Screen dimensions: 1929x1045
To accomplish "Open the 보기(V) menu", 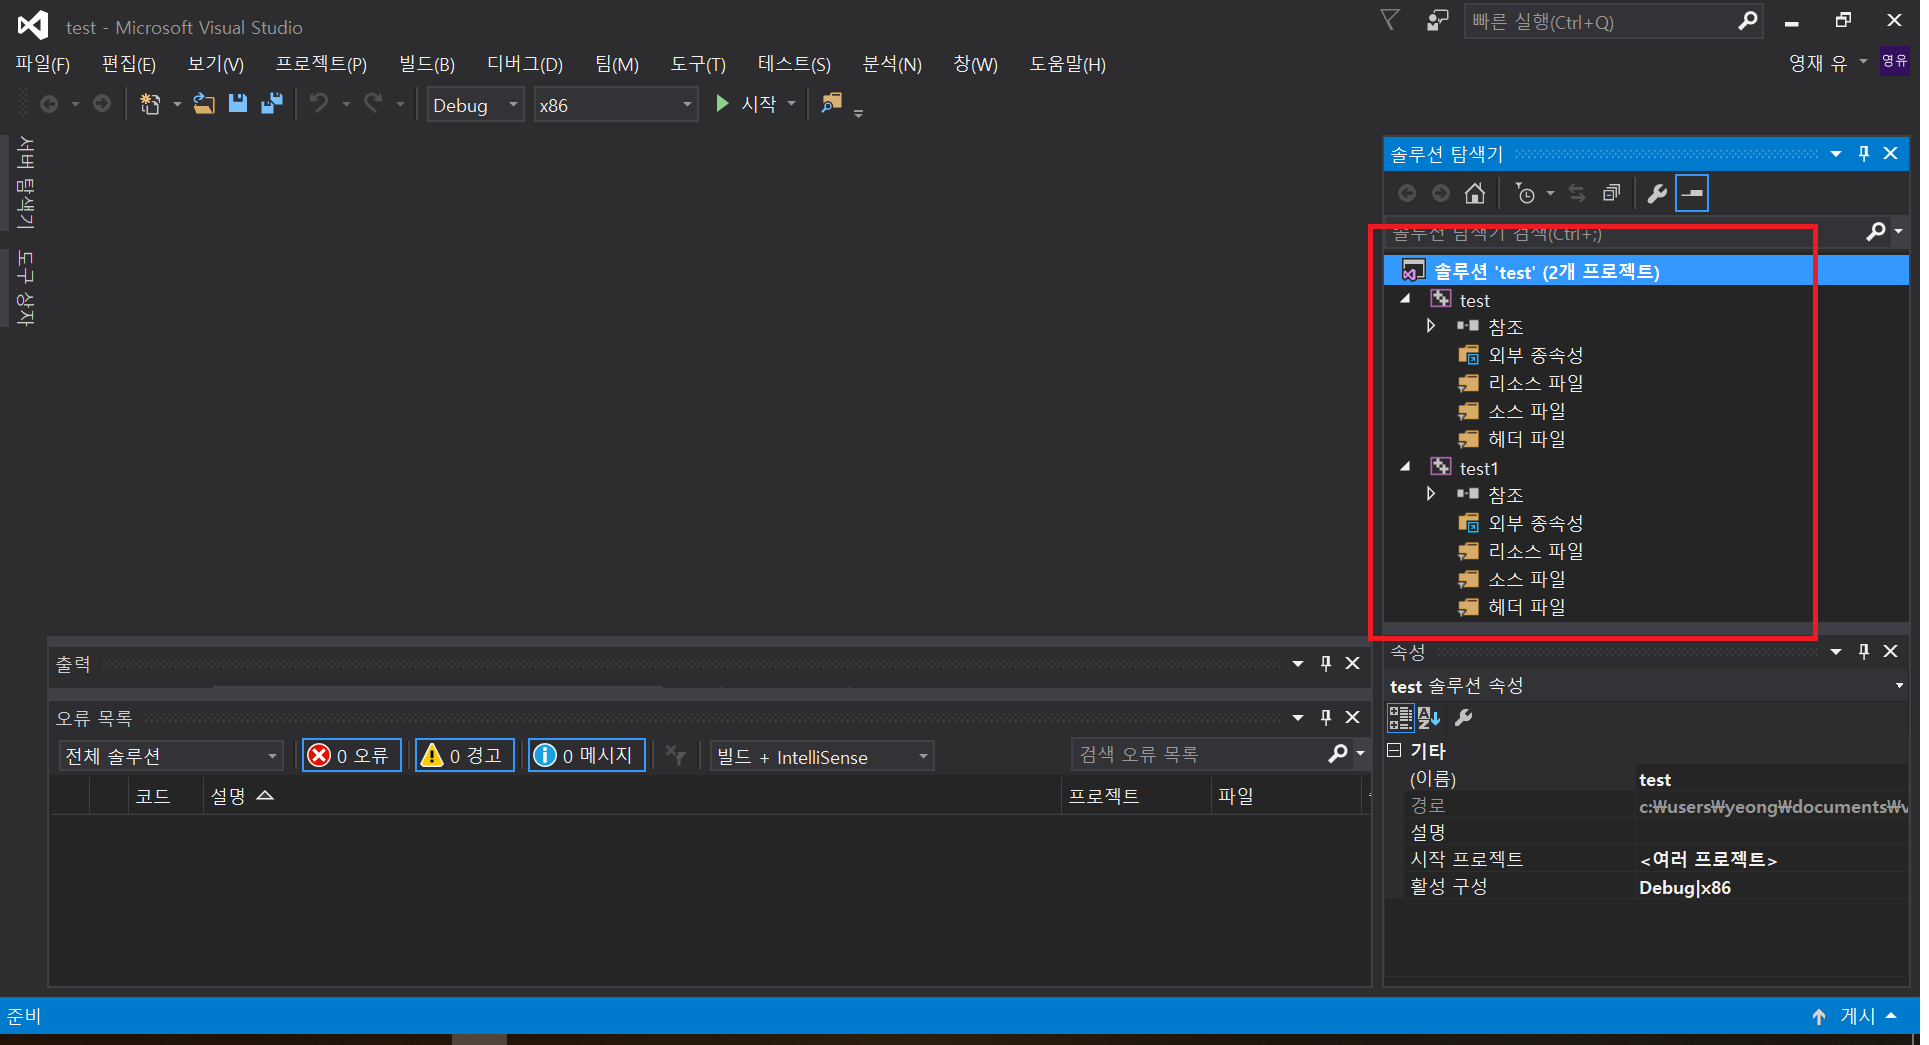I will [x=216, y=64].
